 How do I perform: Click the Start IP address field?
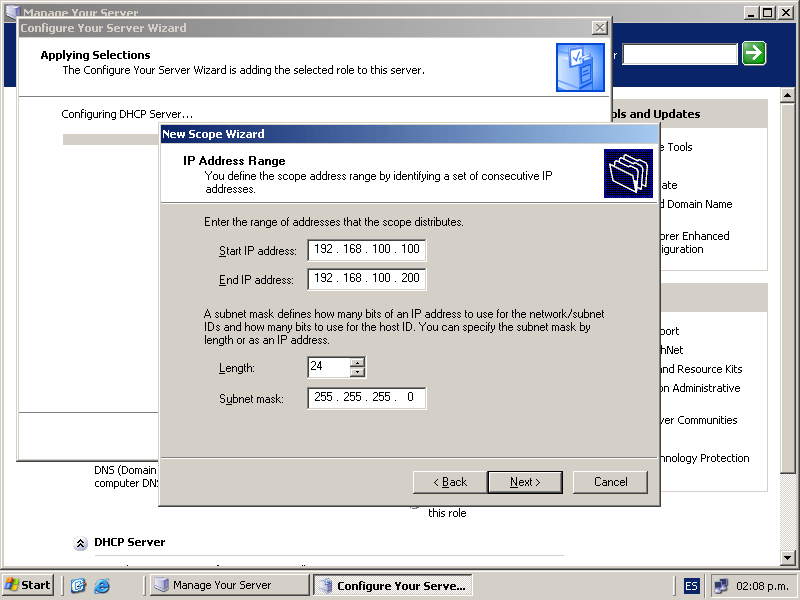366,249
